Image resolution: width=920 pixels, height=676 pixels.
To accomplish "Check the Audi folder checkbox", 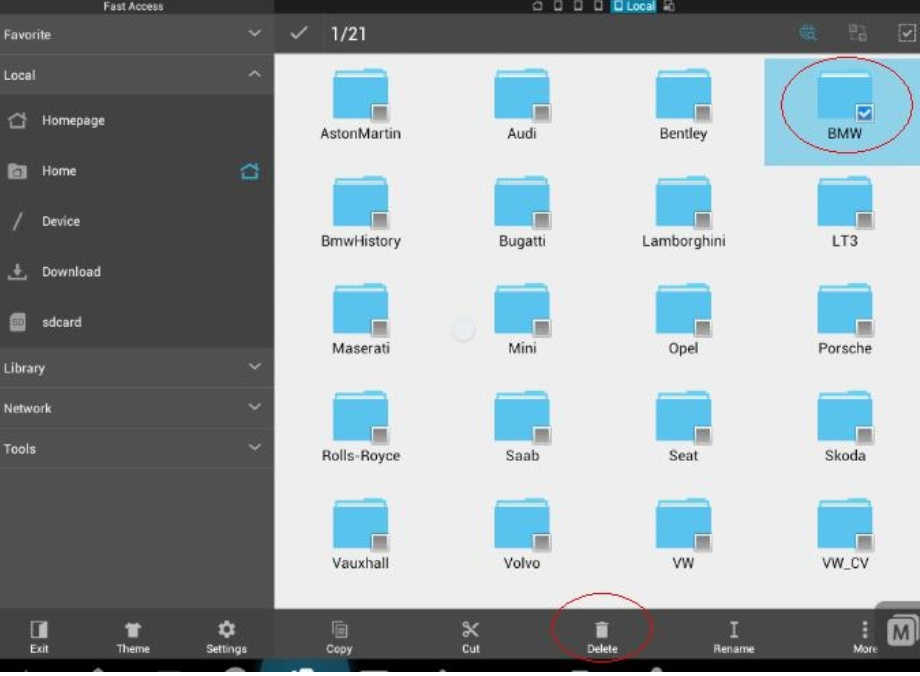I will click(542, 113).
